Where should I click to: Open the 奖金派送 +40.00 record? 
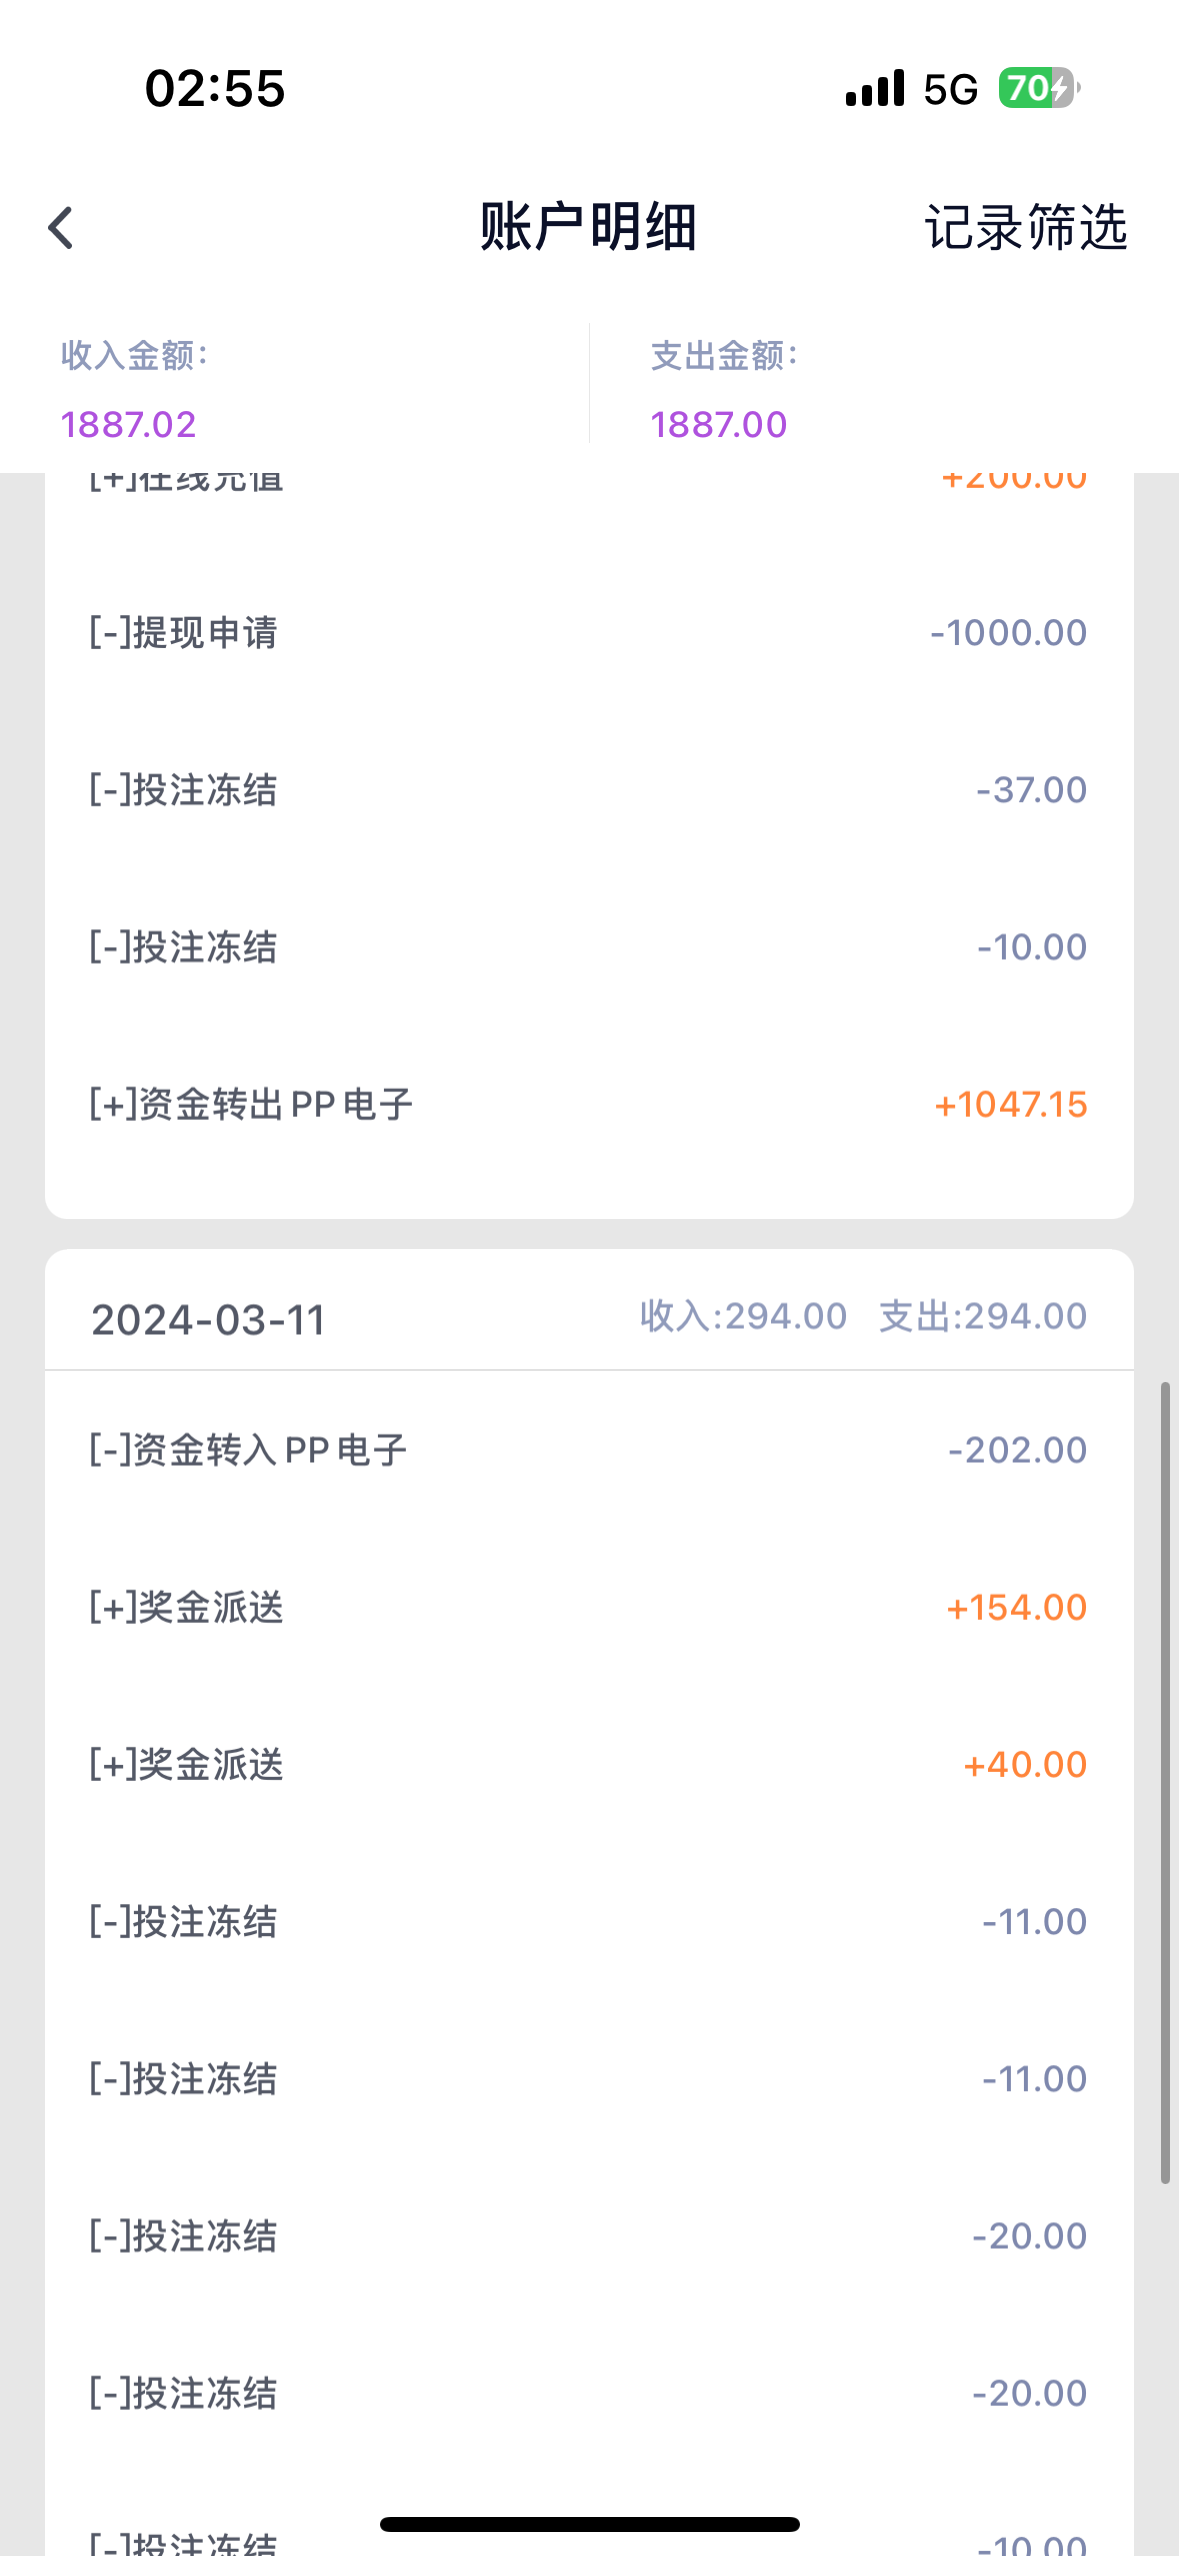588,1765
